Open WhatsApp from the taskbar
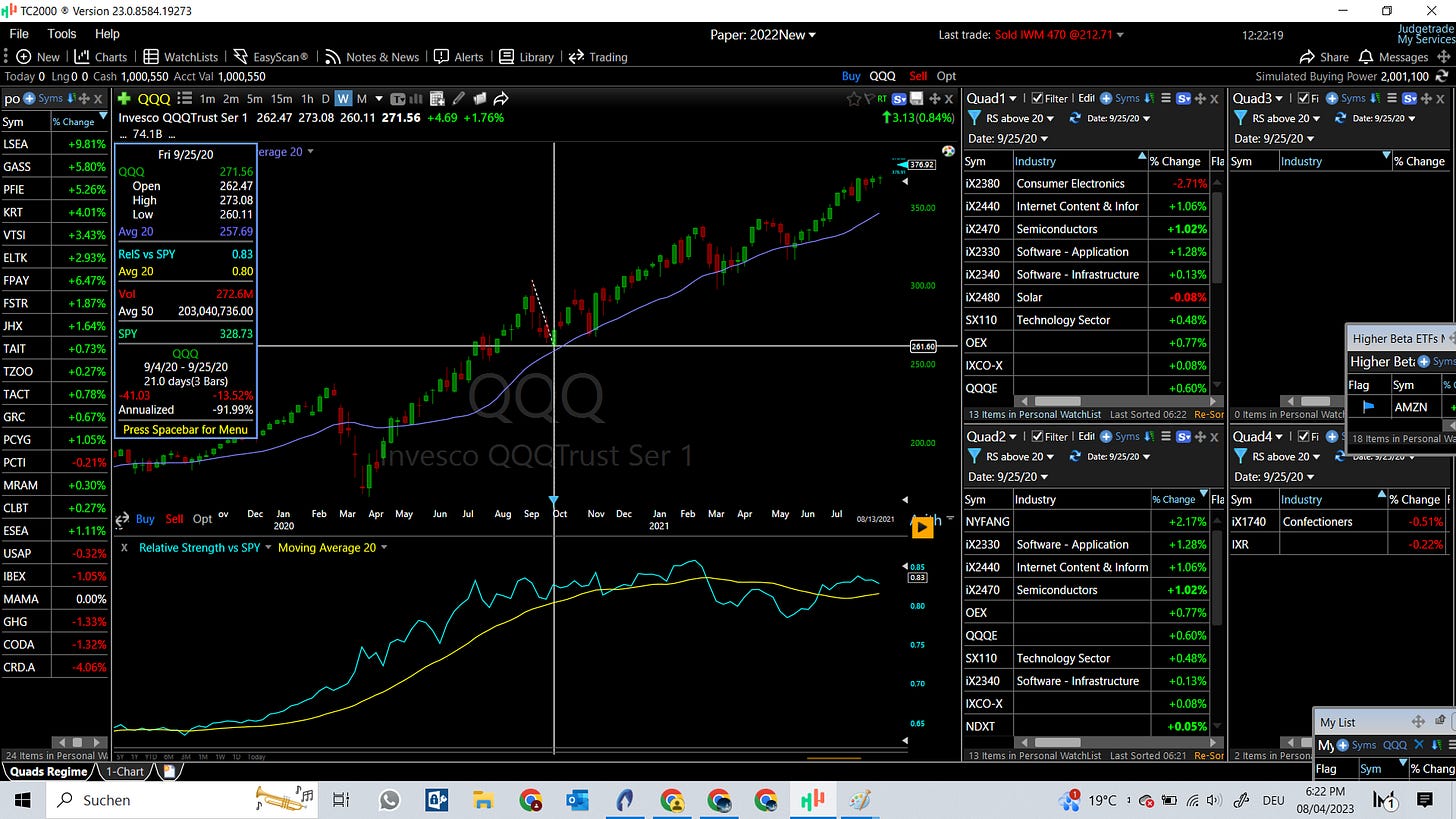1456x819 pixels. pos(389,800)
